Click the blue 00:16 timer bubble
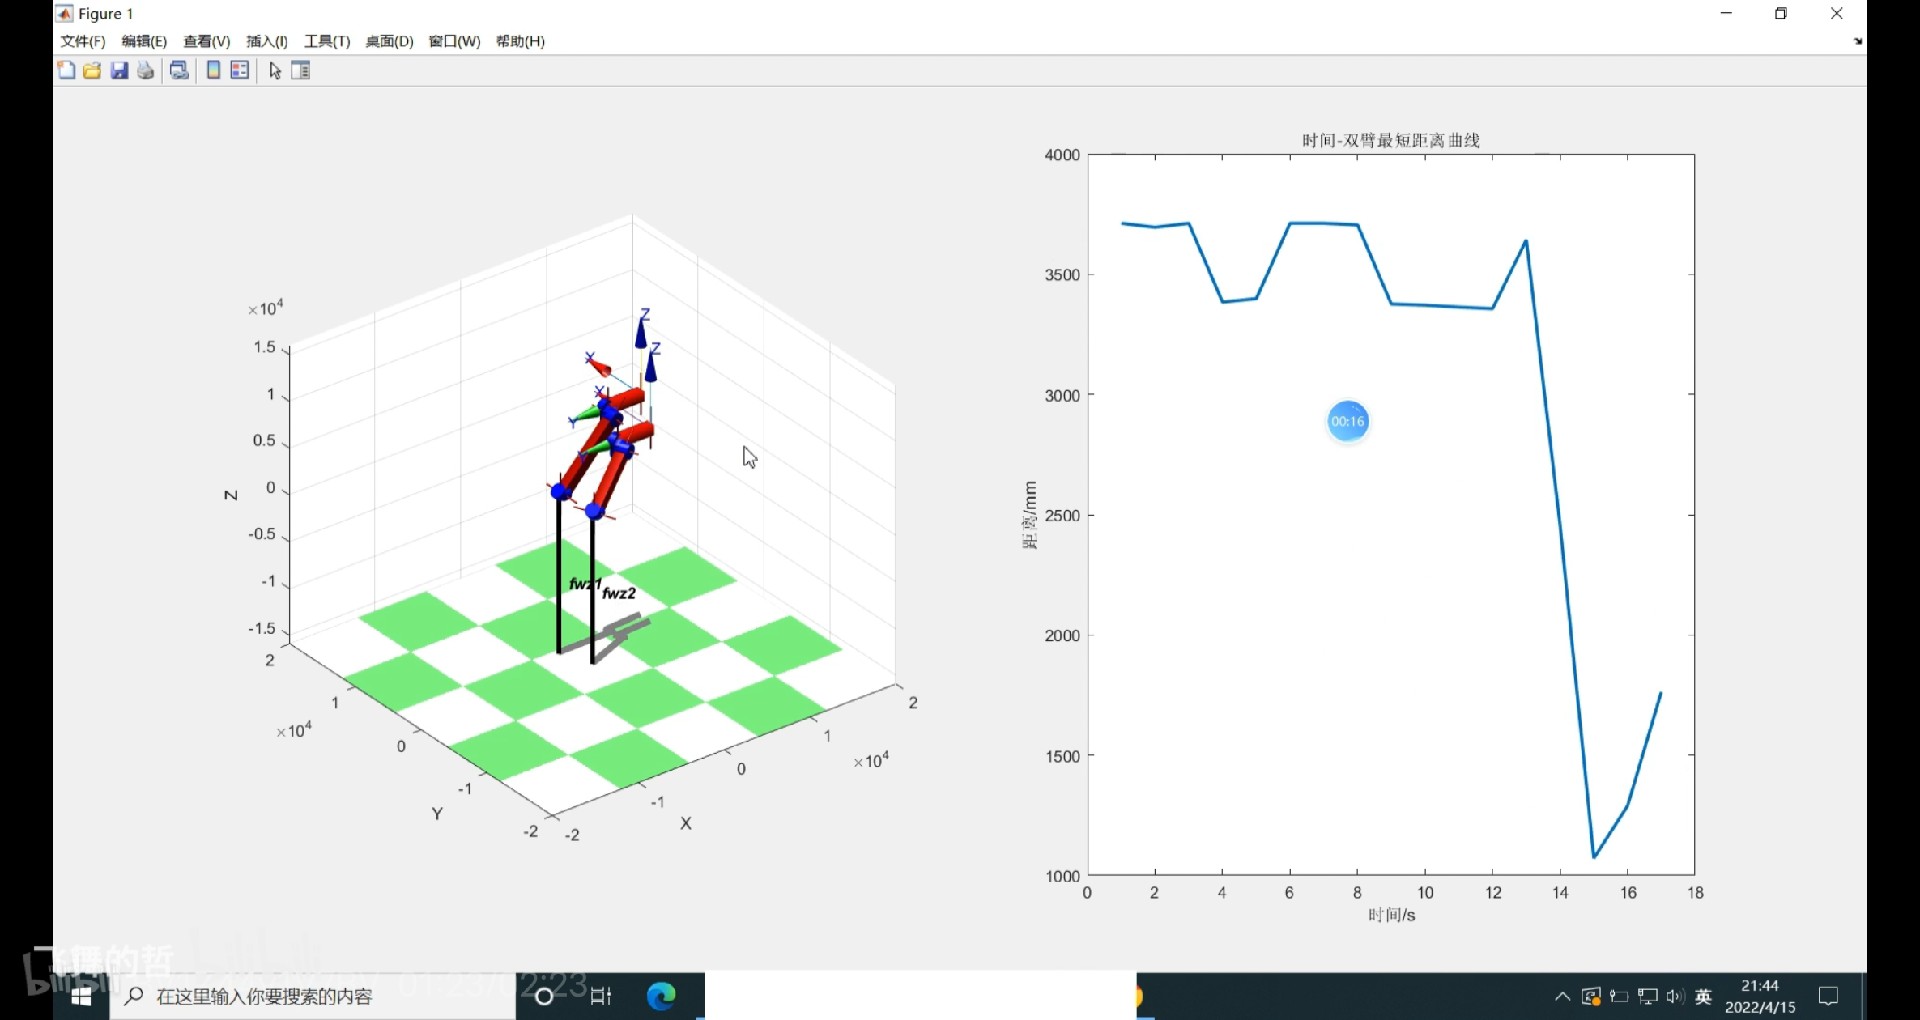Viewport: 1920px width, 1020px height. point(1347,421)
